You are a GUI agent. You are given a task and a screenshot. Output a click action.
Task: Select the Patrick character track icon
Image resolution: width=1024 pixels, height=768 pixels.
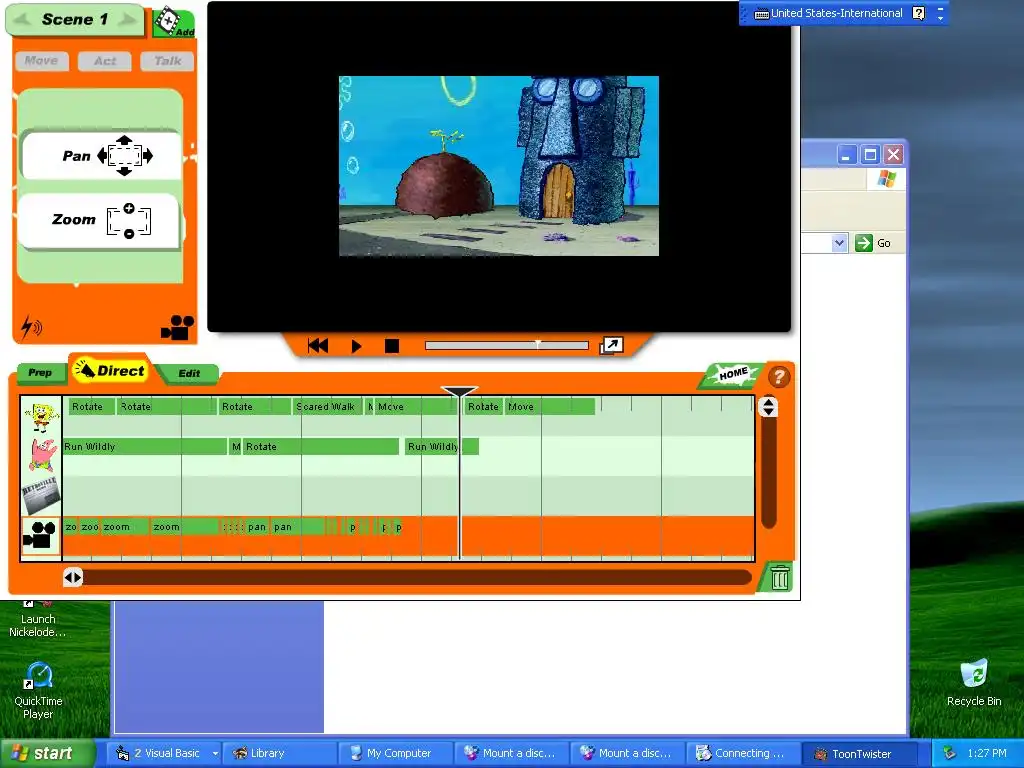pos(41,455)
